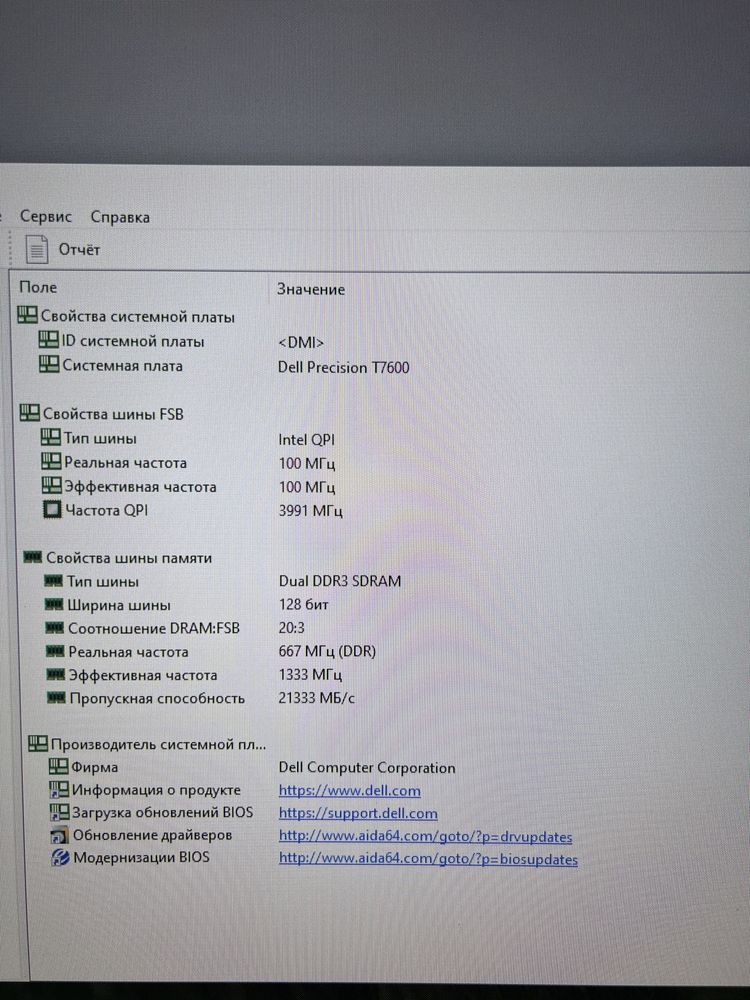Select the Свойства системной платы label
Image resolution: width=750 pixels, height=1000 pixels.
(x=138, y=316)
